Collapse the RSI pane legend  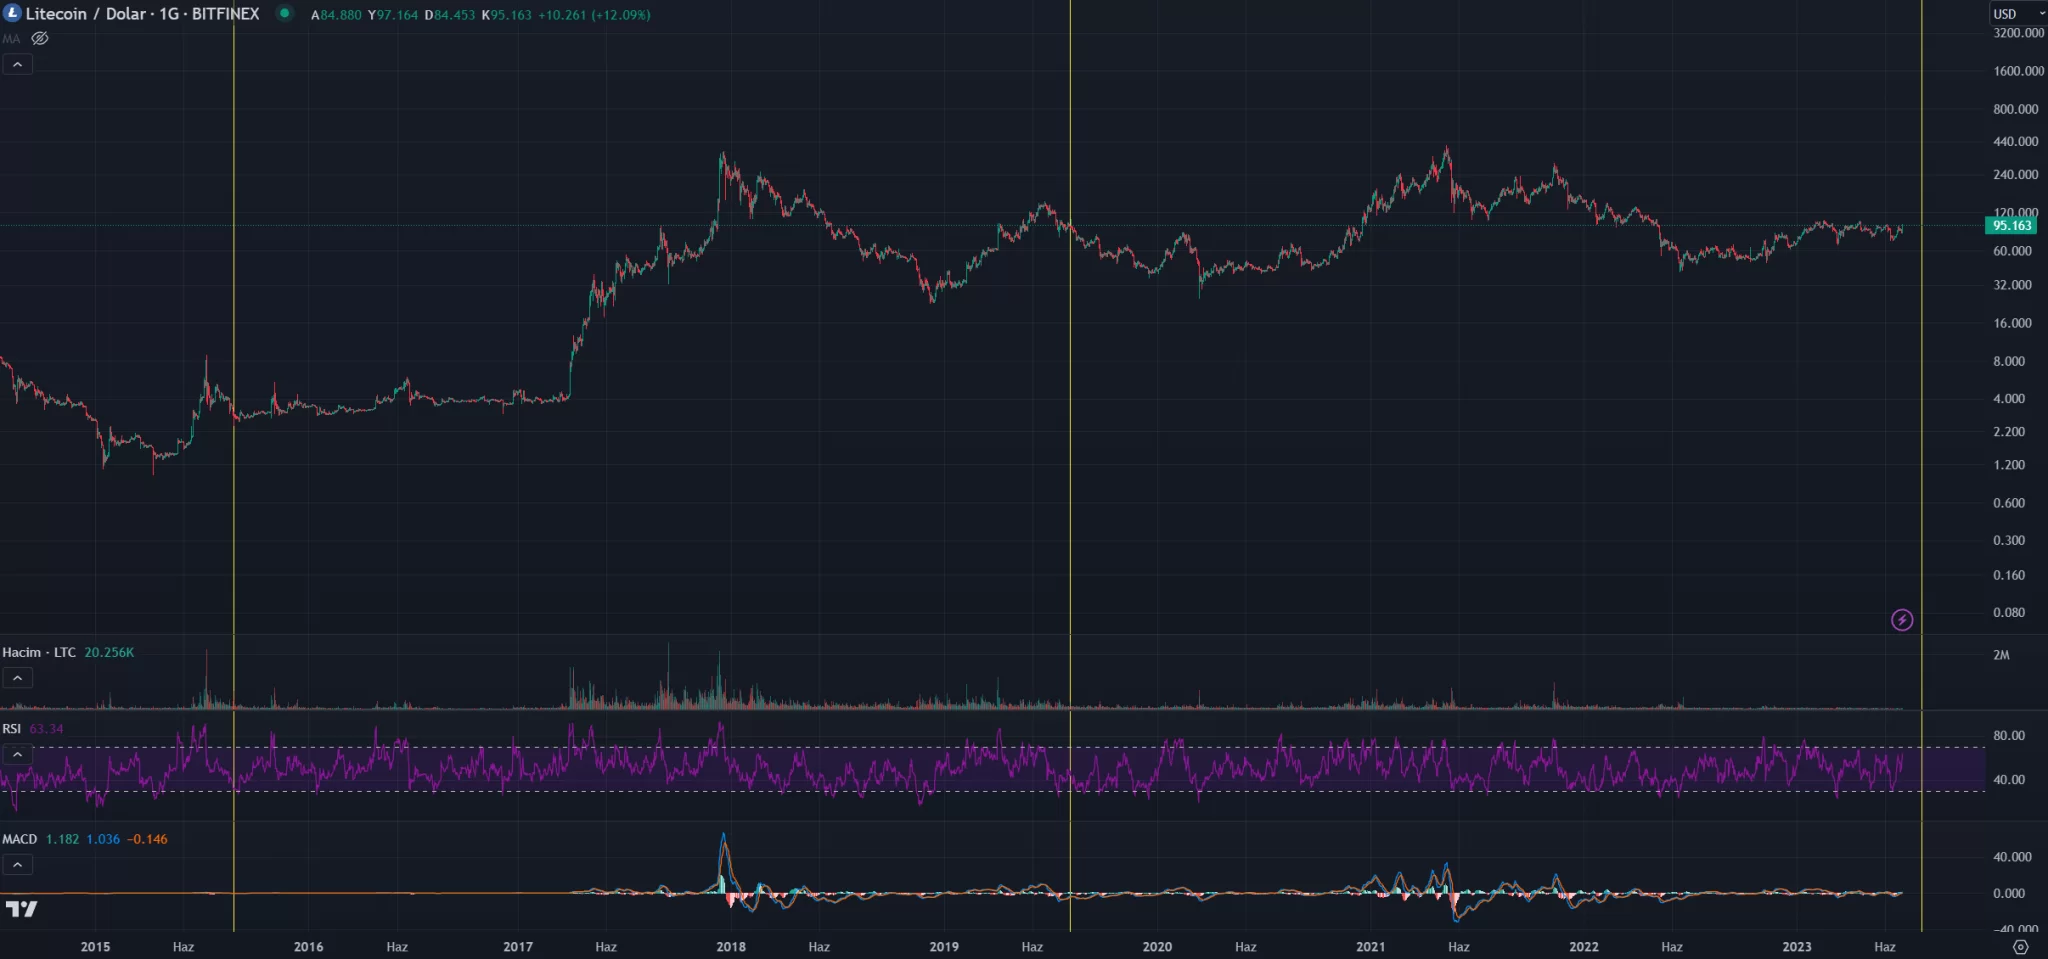[x=17, y=754]
